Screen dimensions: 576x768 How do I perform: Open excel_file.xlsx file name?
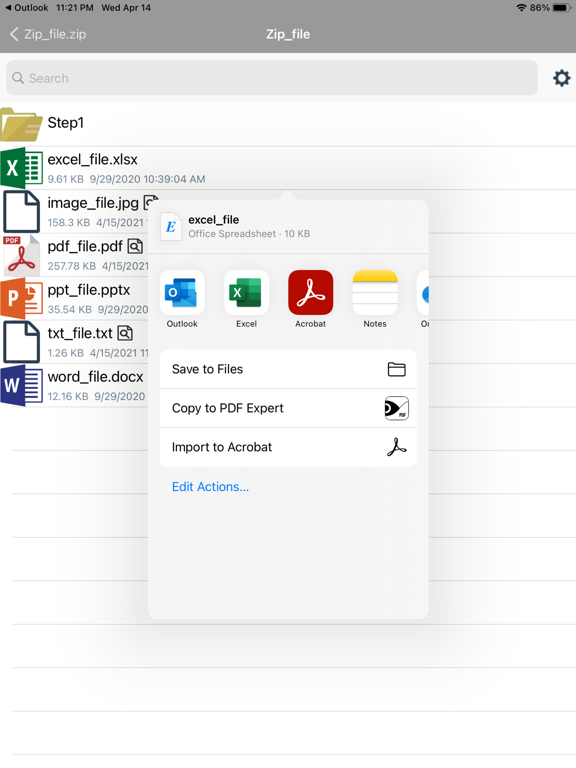pos(93,160)
